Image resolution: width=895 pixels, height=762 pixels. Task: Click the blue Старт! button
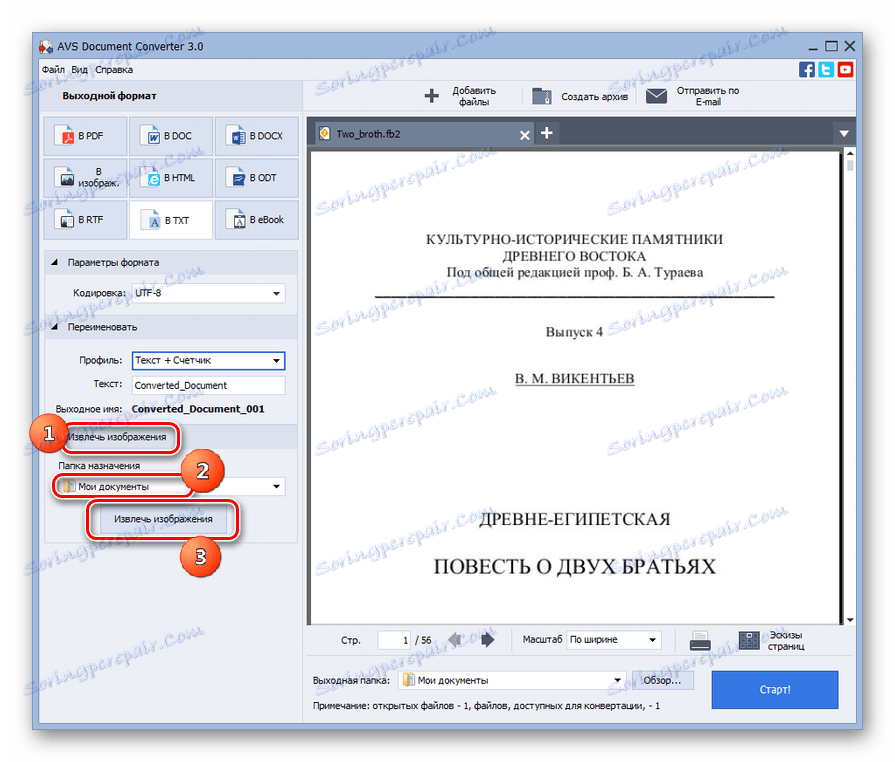tap(775, 690)
